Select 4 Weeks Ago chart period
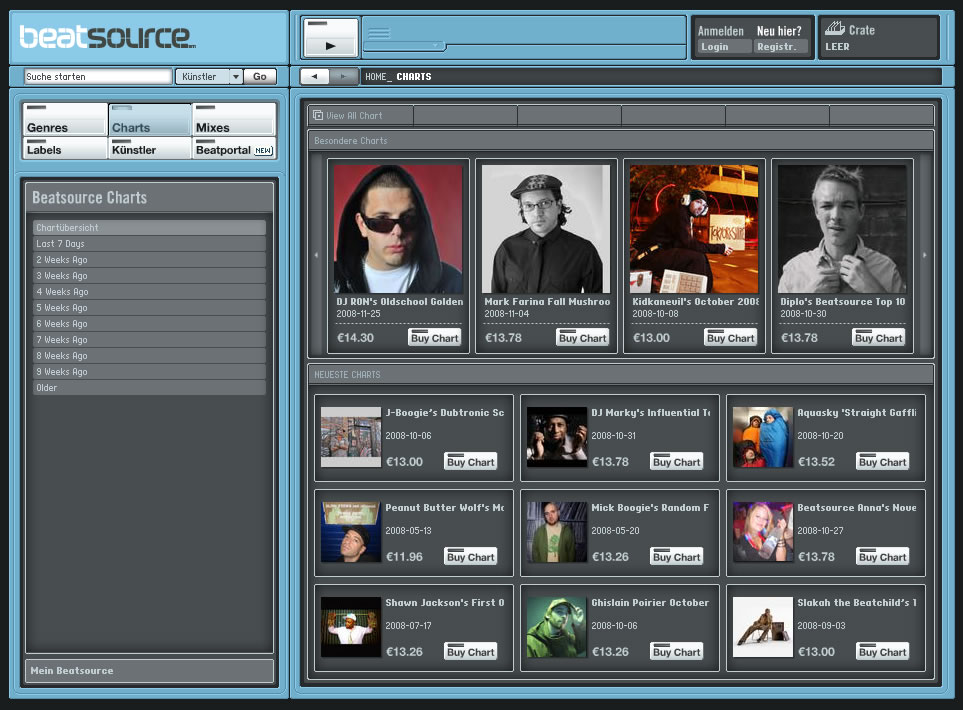The width and height of the screenshot is (963, 710). coord(149,291)
